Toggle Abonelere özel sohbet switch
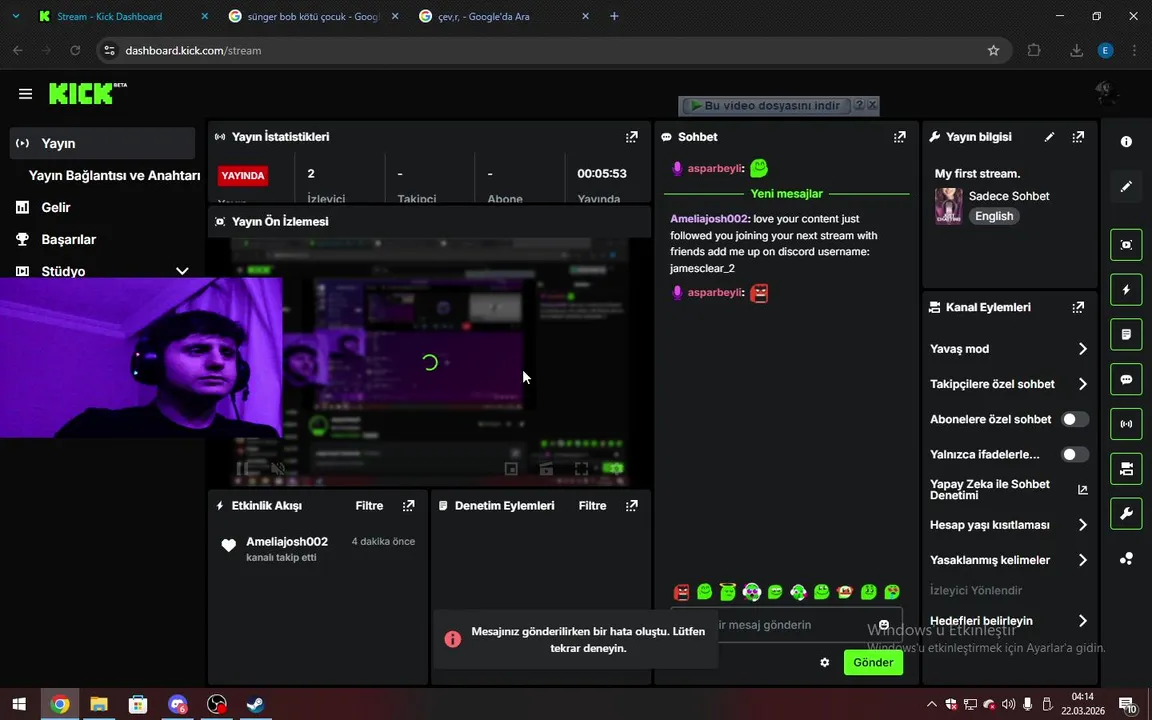The height and width of the screenshot is (720, 1152). click(x=1075, y=420)
